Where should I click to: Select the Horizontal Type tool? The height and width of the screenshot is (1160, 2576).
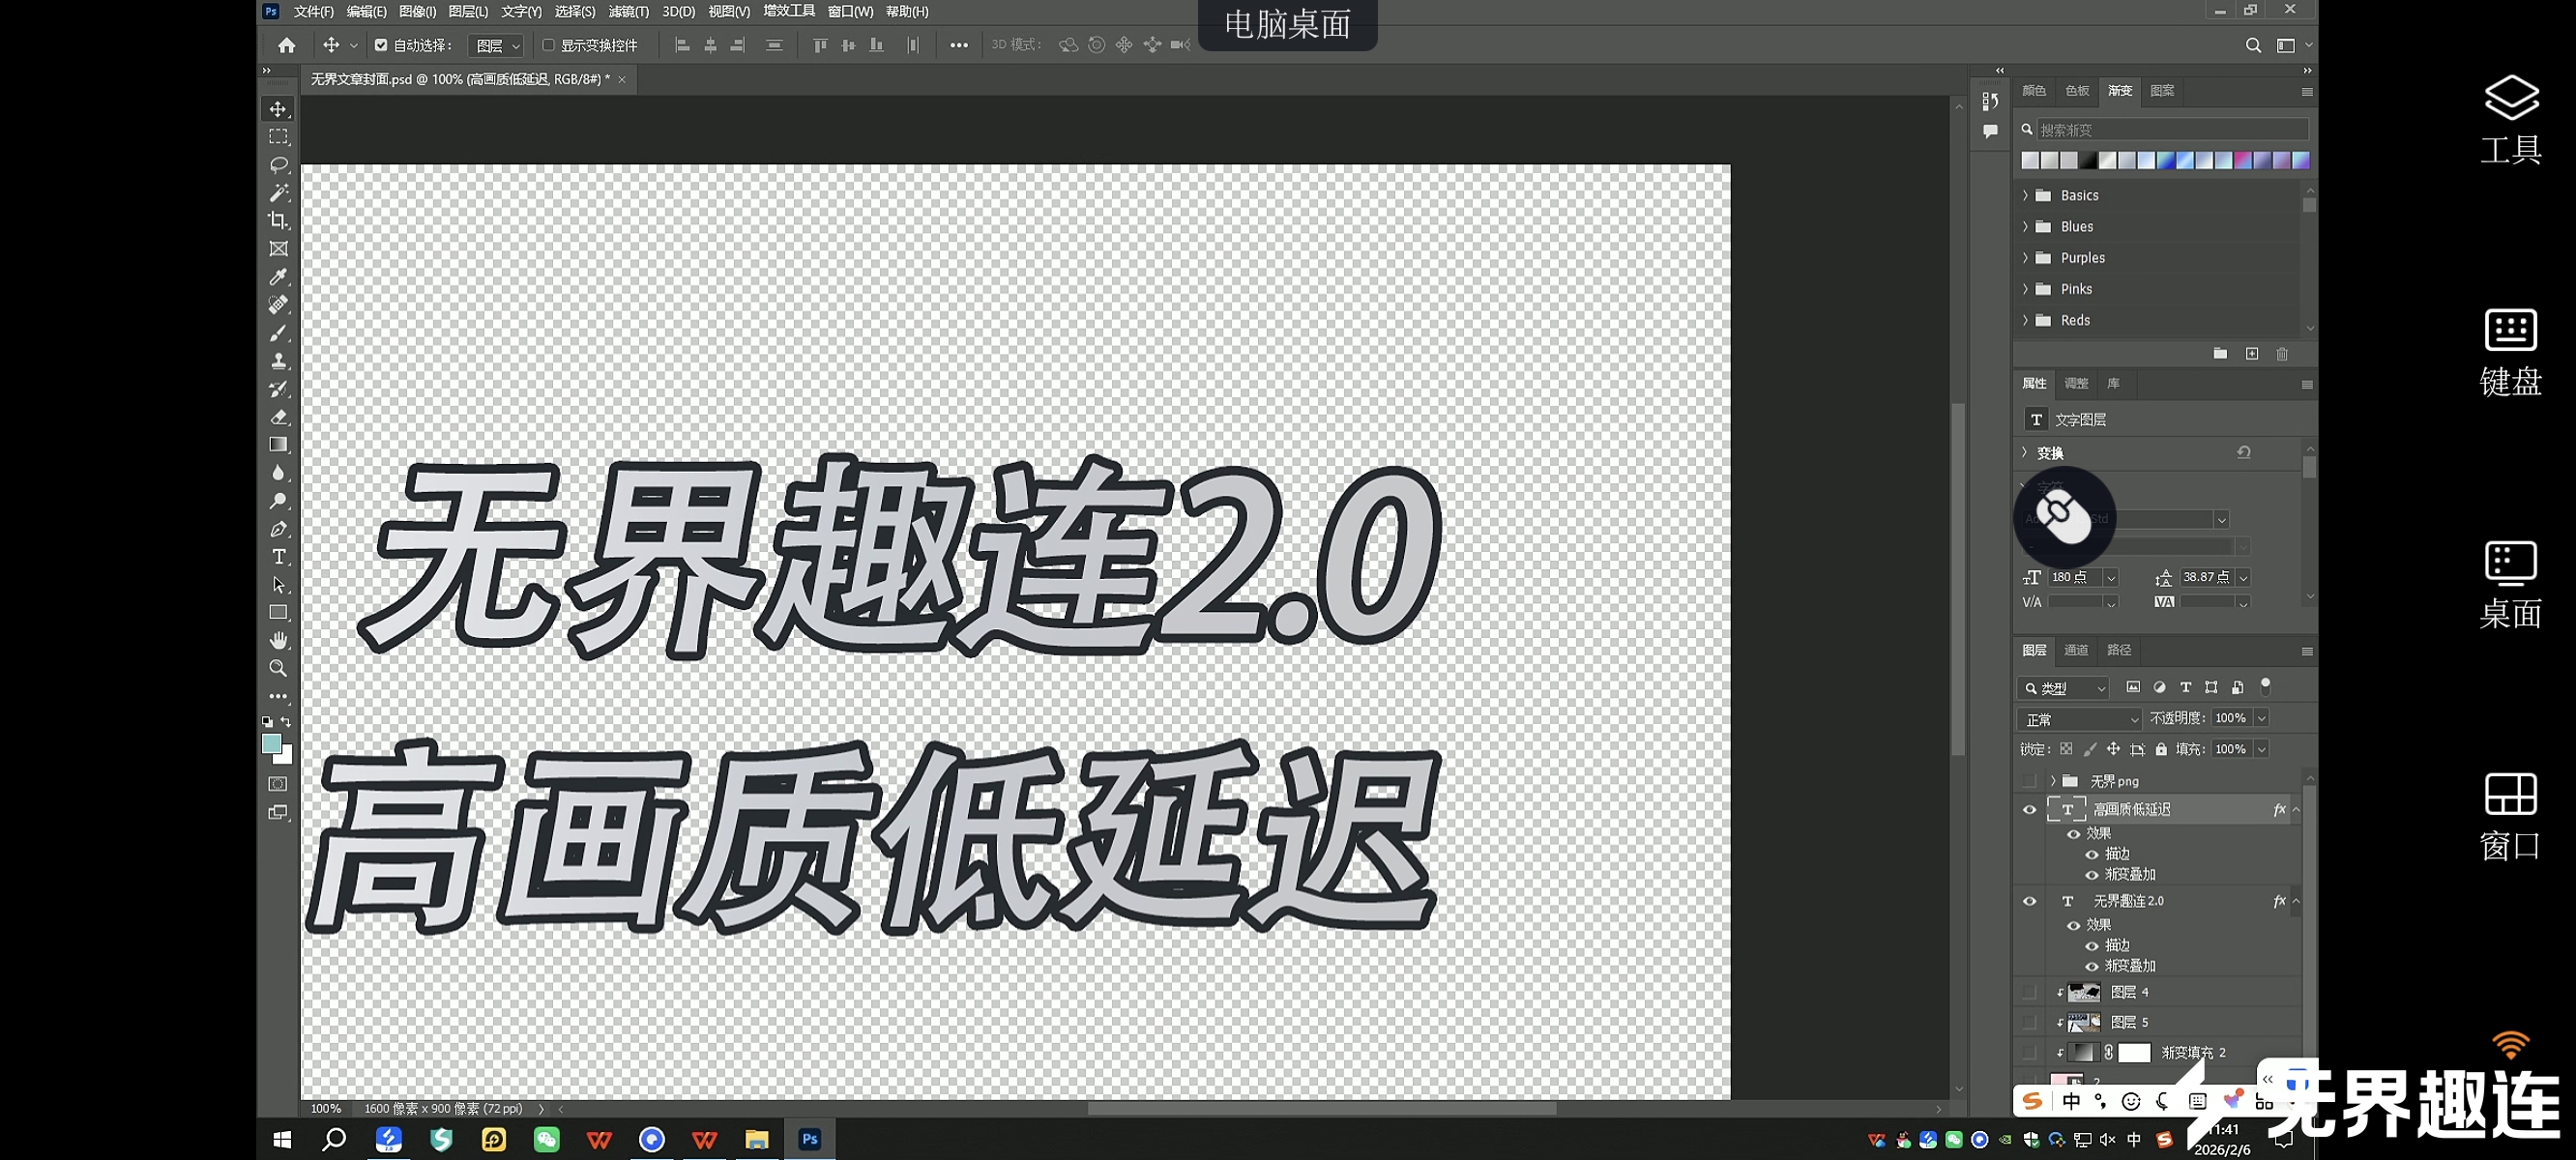point(278,557)
